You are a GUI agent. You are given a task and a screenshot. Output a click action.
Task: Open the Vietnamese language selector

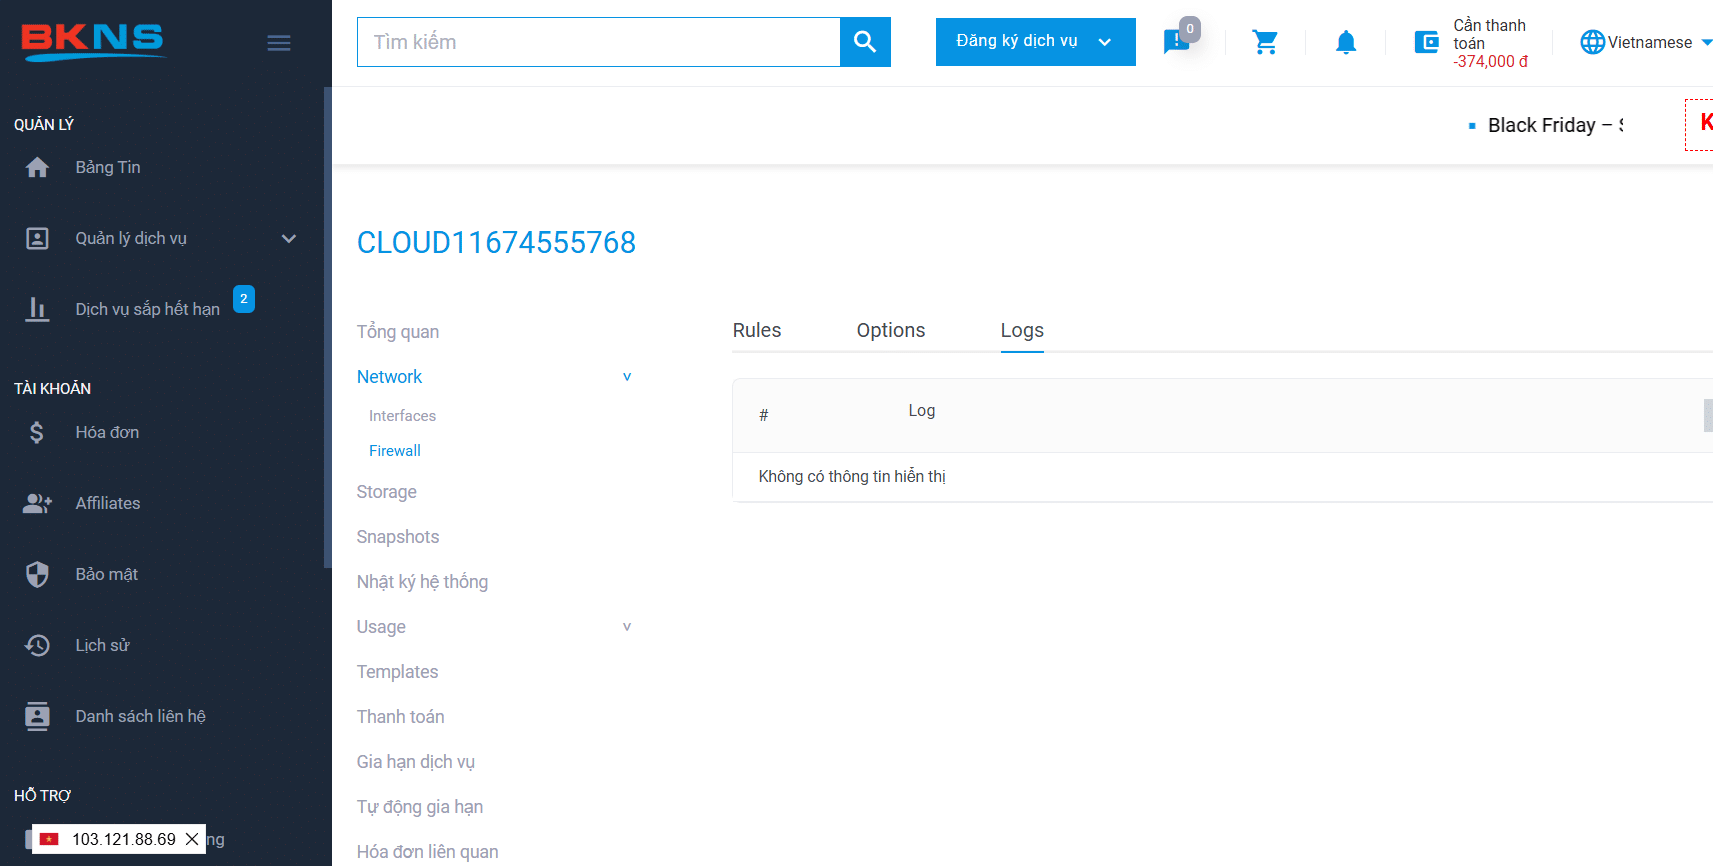click(1646, 42)
